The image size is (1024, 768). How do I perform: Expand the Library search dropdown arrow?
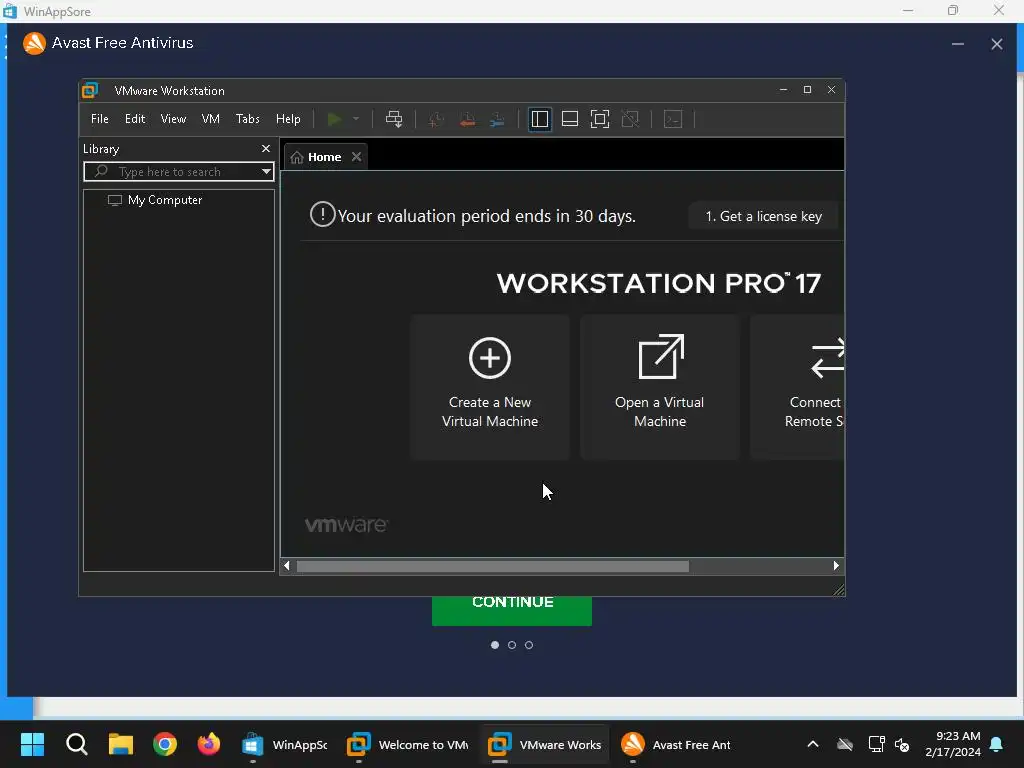(266, 172)
